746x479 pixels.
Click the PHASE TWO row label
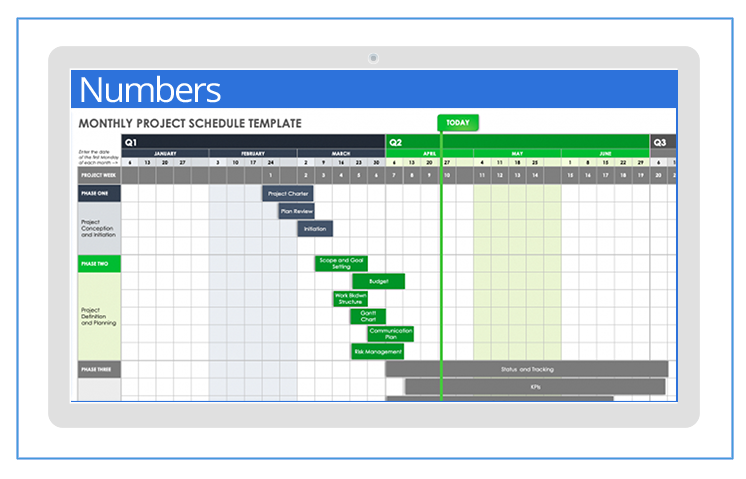[x=99, y=264]
